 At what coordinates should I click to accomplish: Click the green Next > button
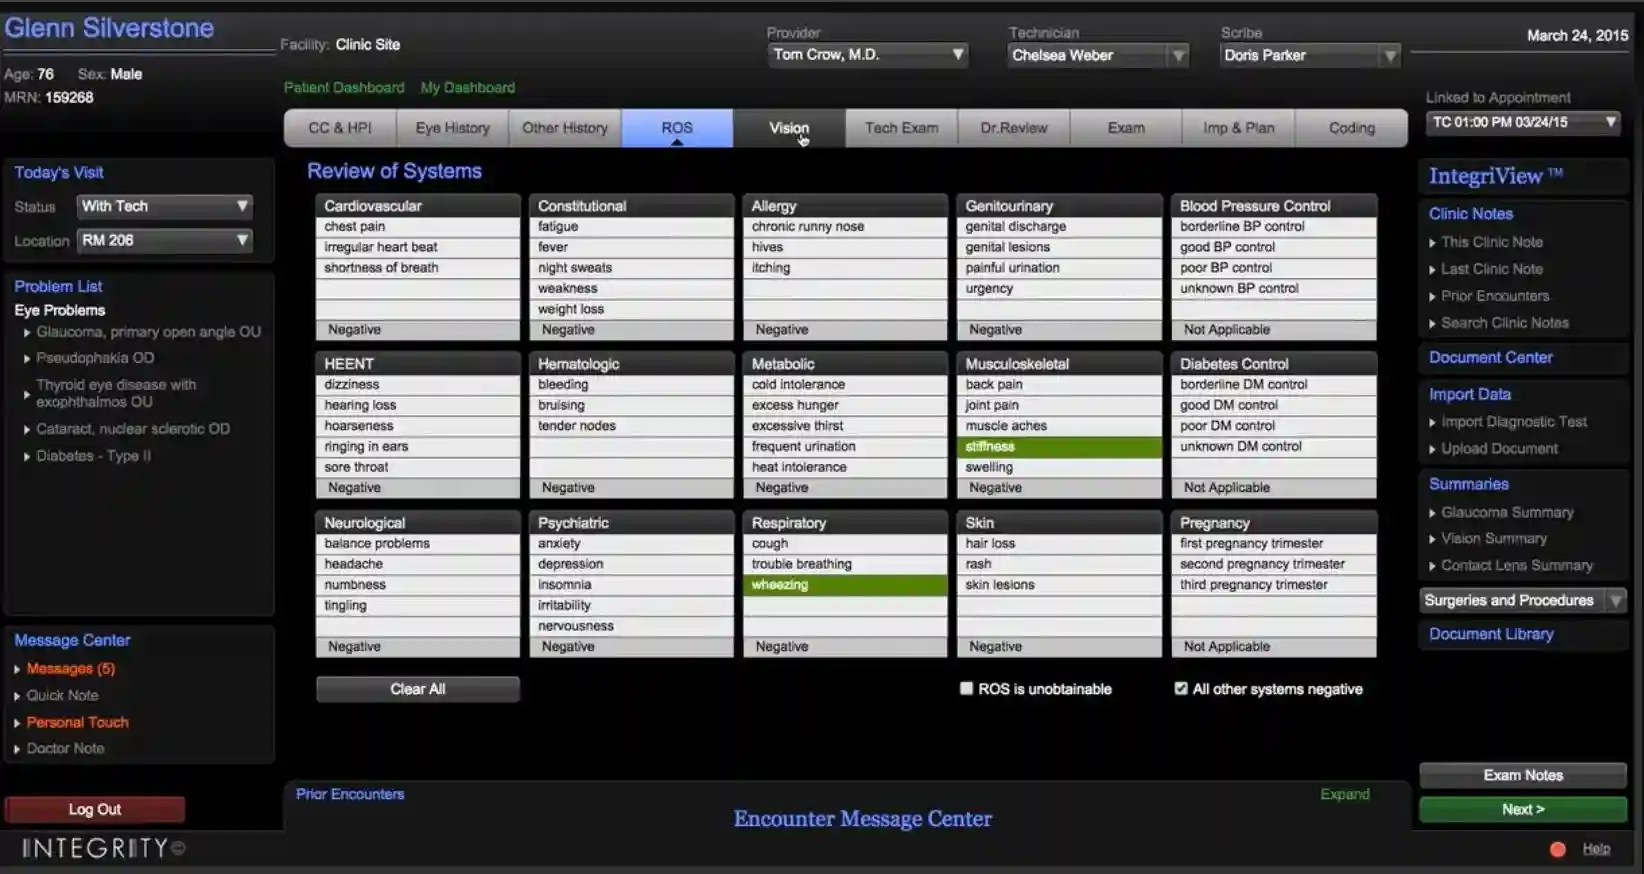(x=1523, y=809)
